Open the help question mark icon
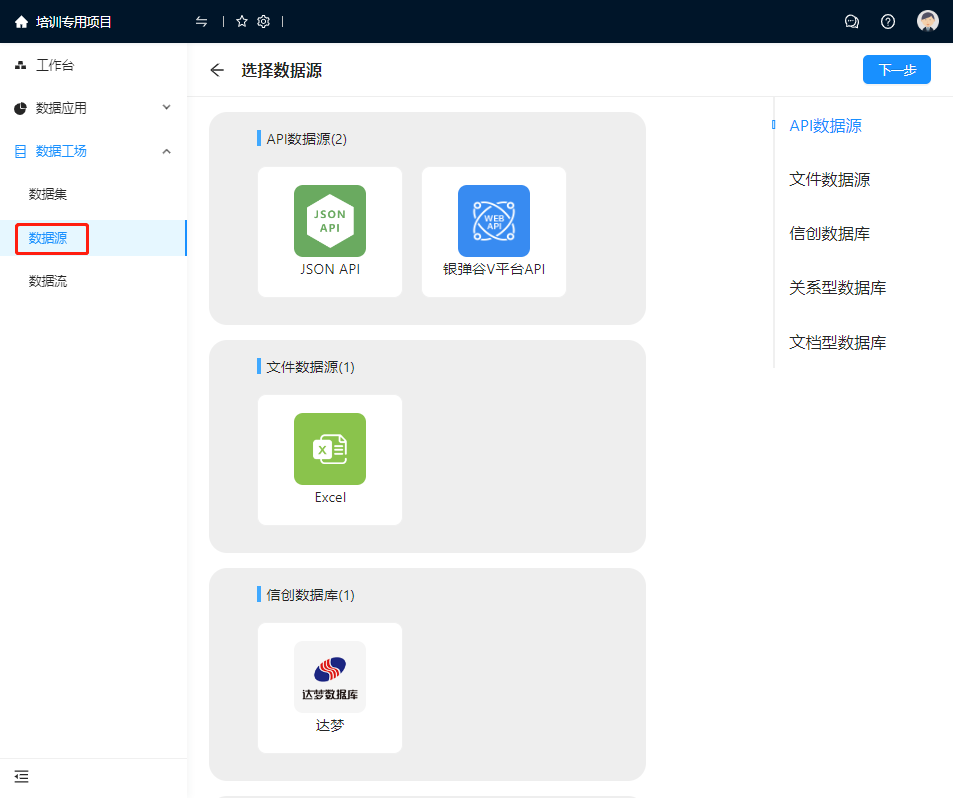This screenshot has width=953, height=798. point(888,21)
